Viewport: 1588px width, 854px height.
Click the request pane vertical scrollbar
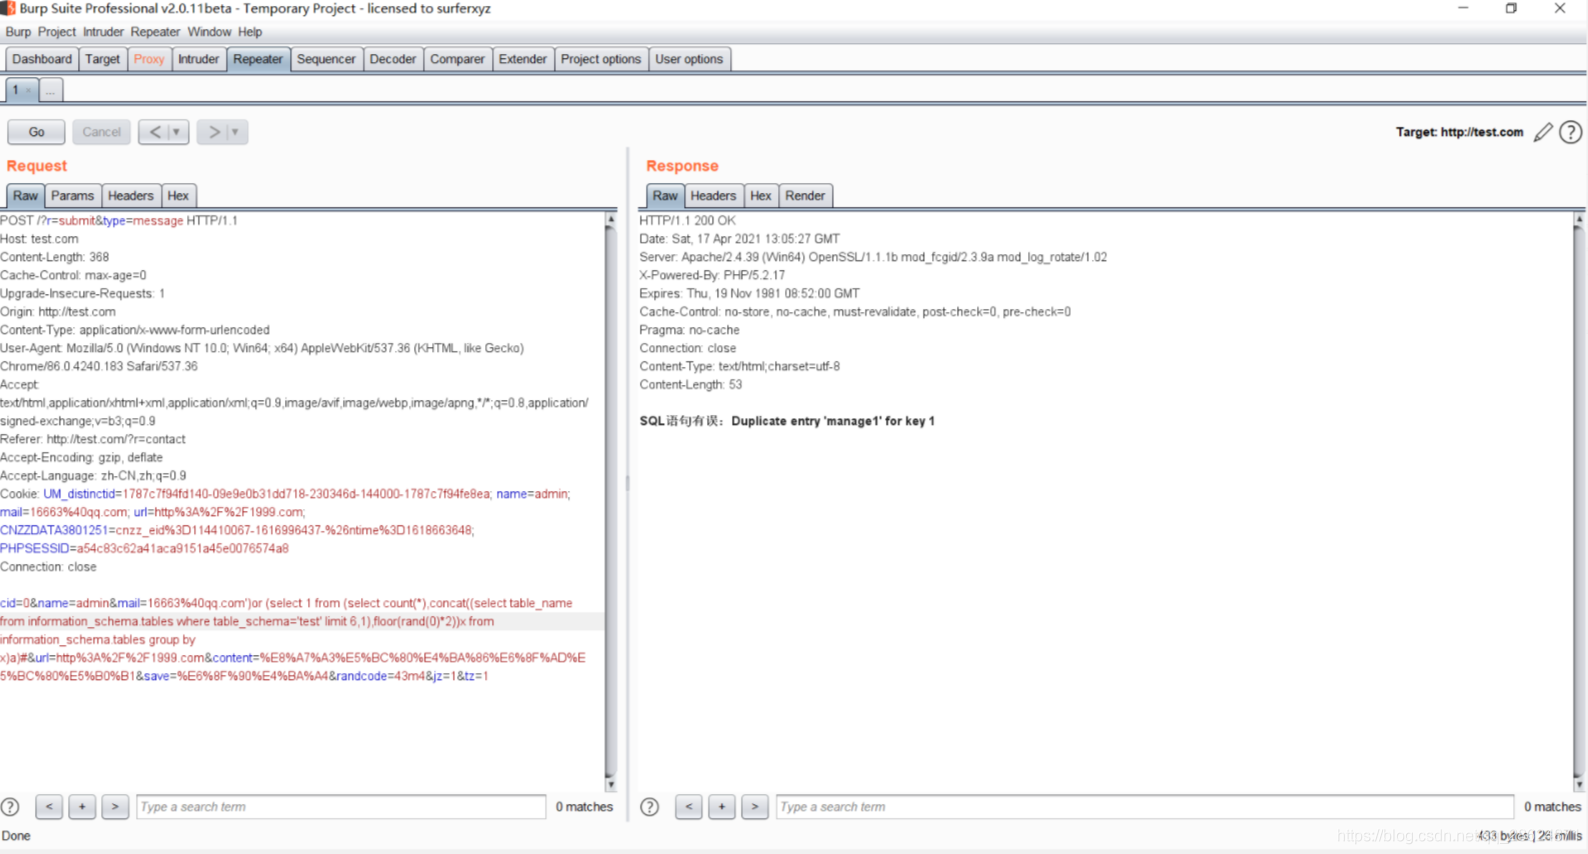point(610,502)
